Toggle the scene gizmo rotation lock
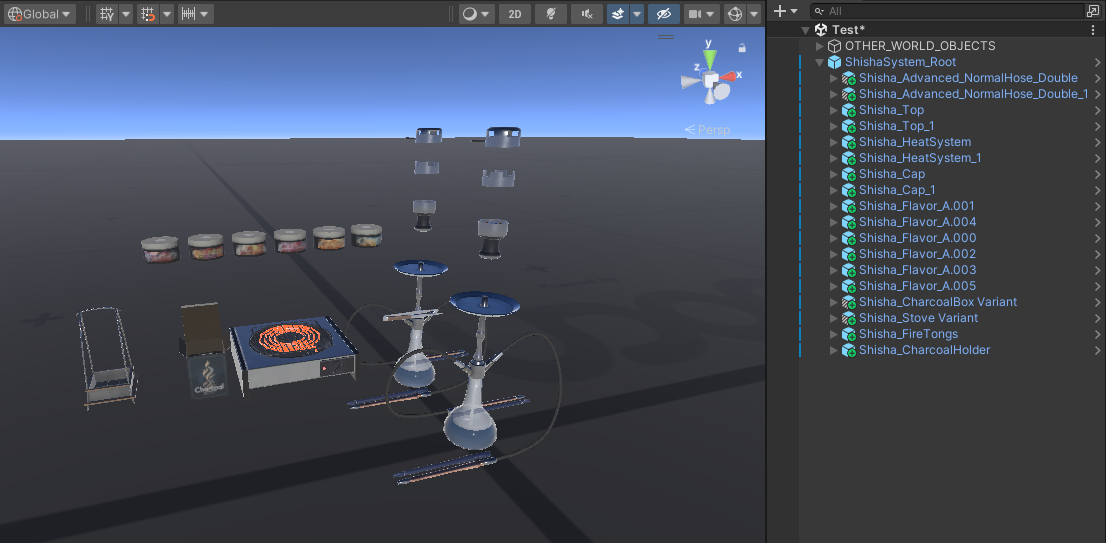Viewport: 1106px width, 543px height. [x=741, y=48]
